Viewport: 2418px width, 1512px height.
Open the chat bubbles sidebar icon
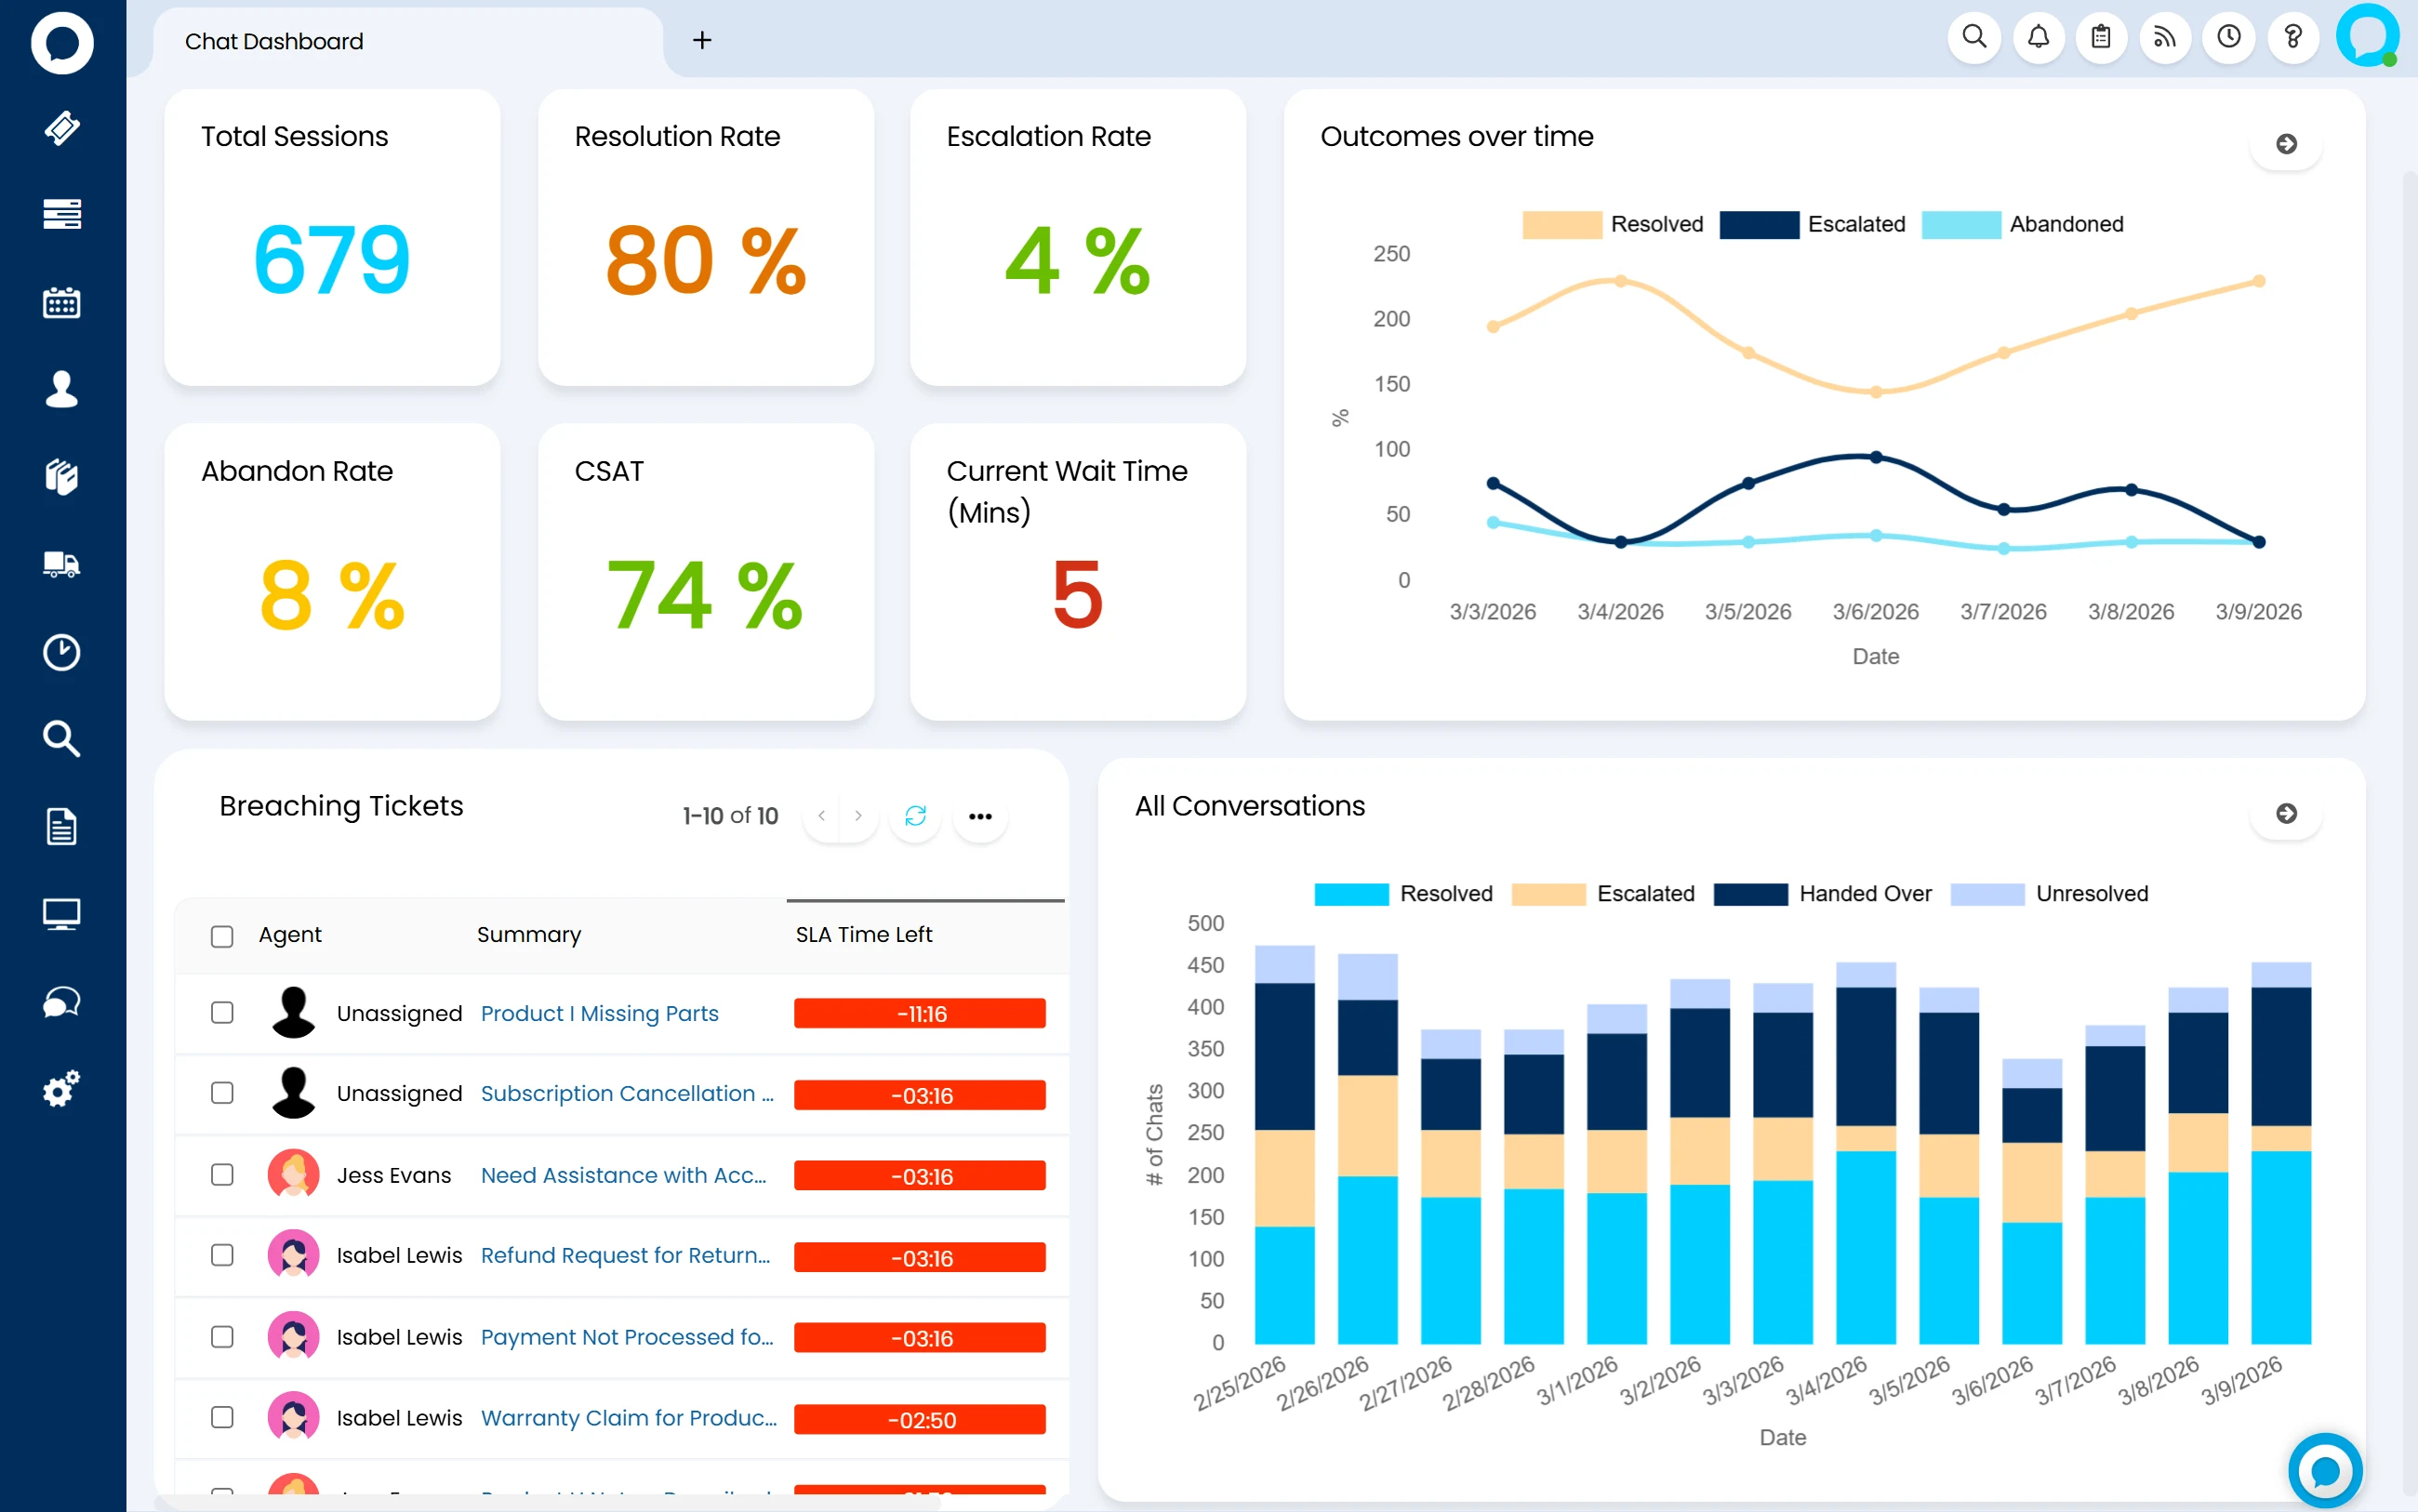tap(62, 1002)
